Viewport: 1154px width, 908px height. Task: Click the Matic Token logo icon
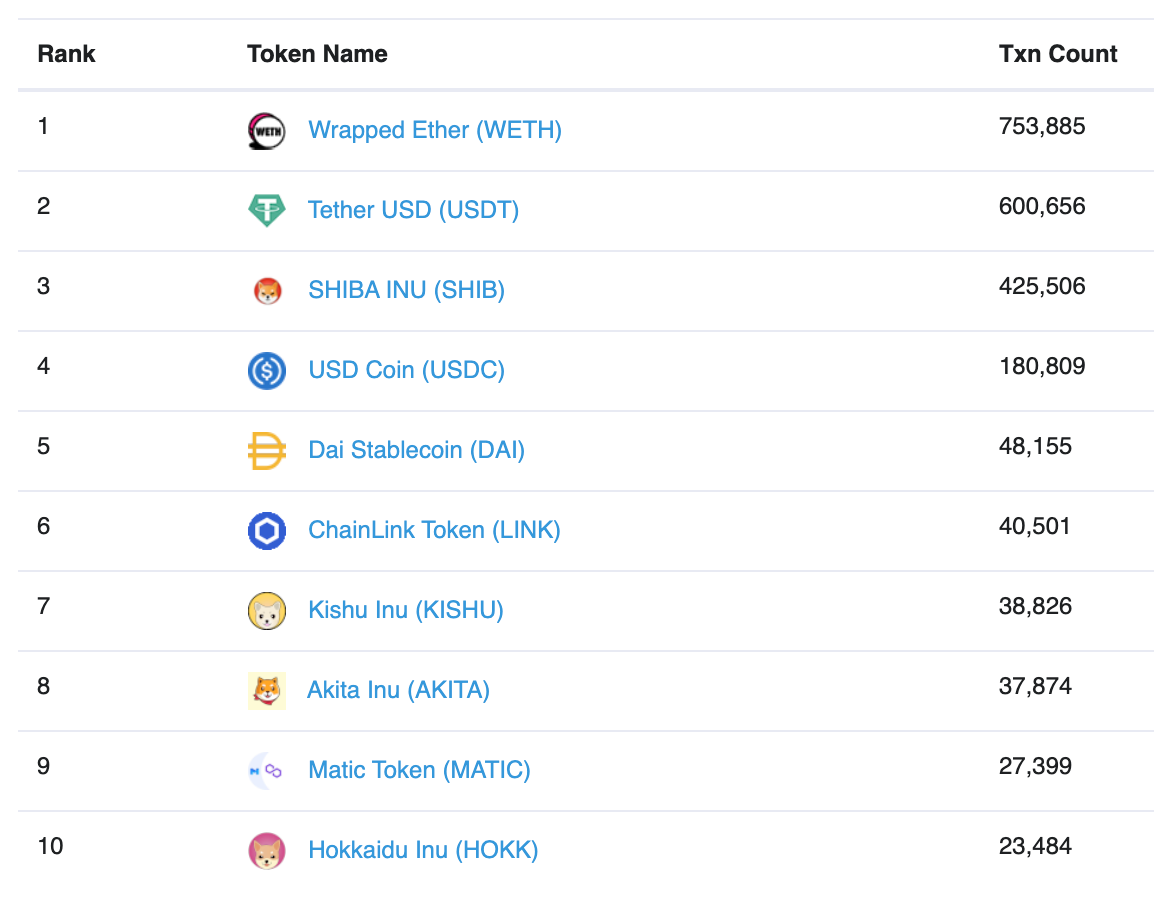[266, 771]
